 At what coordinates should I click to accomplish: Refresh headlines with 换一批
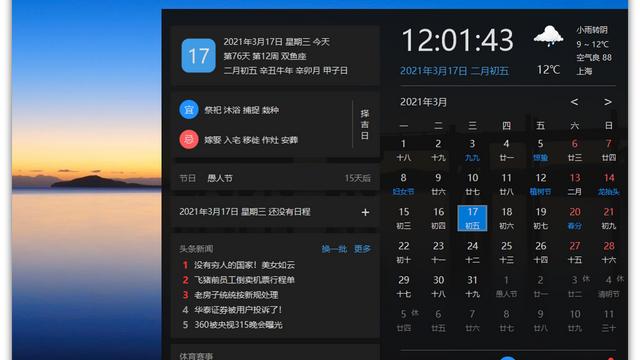(x=334, y=249)
